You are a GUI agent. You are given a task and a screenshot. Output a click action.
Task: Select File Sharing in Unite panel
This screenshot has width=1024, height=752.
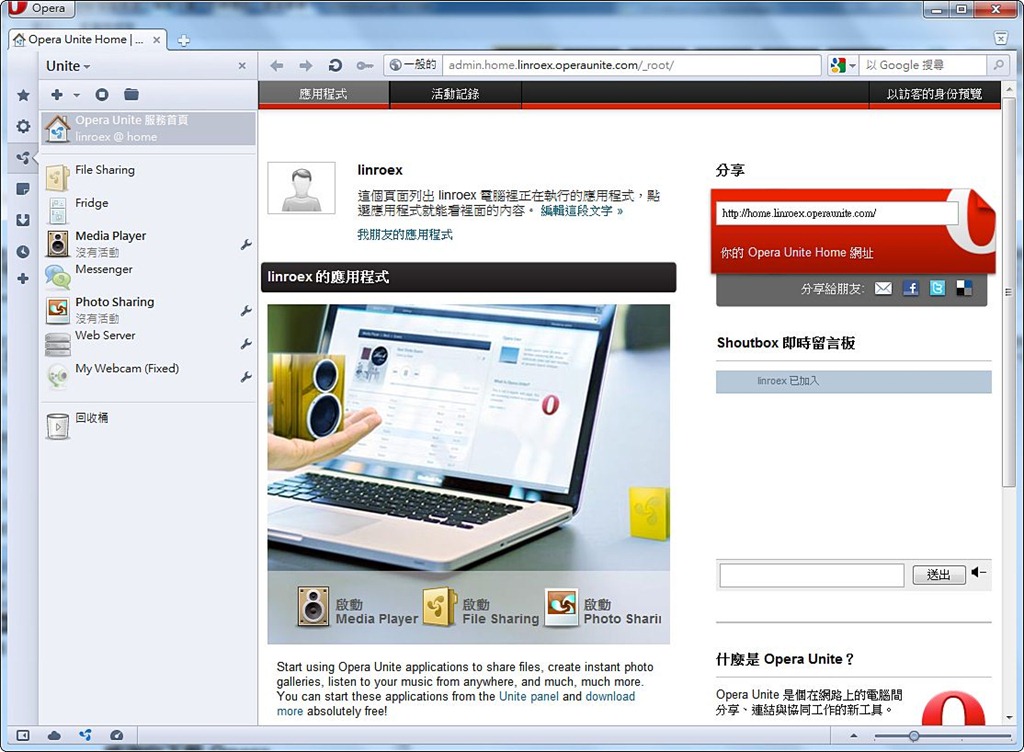click(148, 176)
